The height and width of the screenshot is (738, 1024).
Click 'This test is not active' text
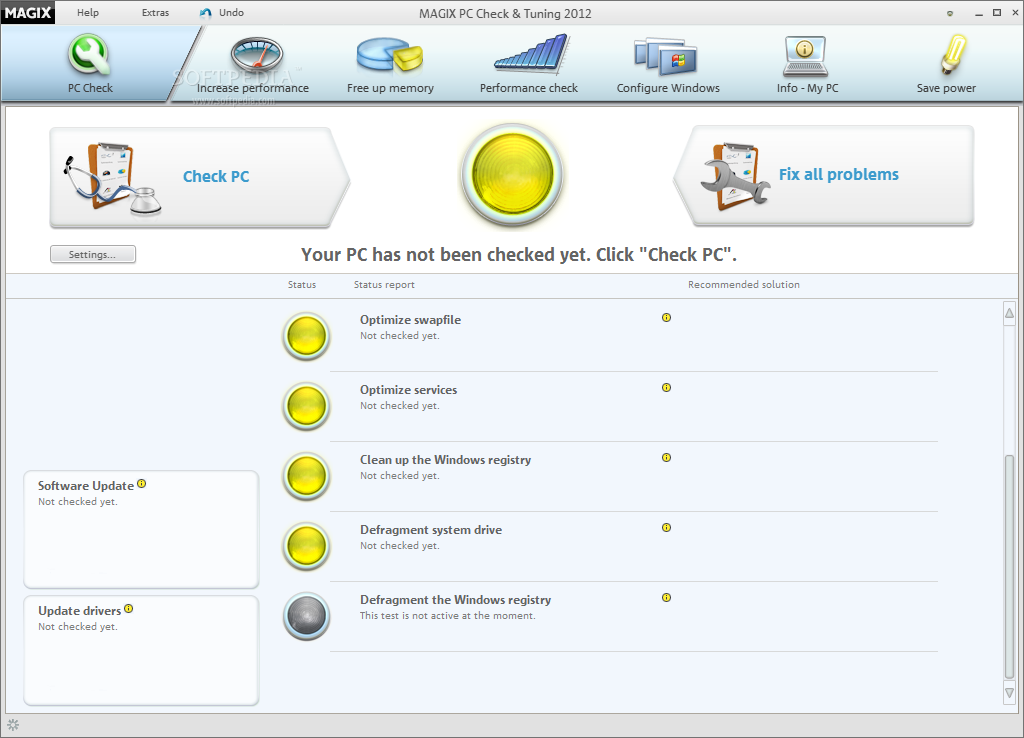[447, 615]
